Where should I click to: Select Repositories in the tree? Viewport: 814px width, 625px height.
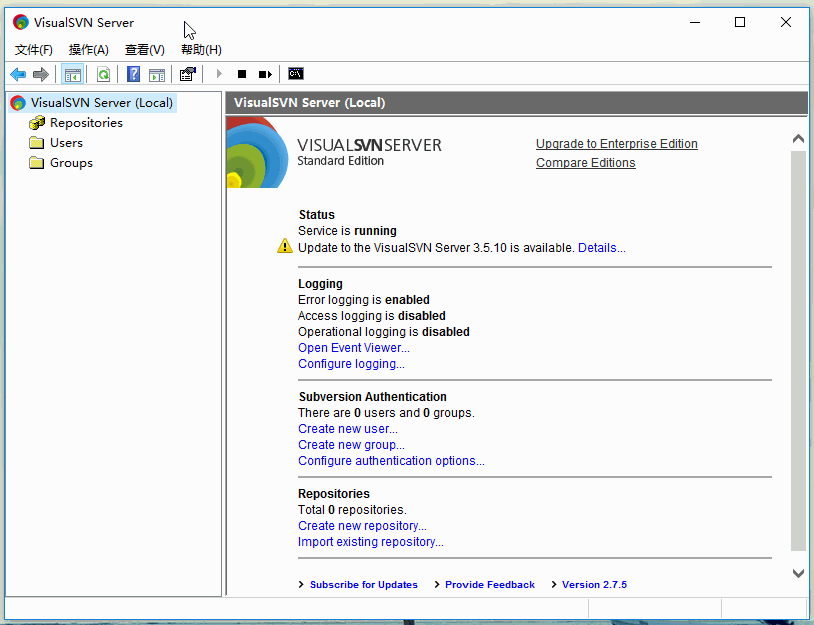(86, 123)
